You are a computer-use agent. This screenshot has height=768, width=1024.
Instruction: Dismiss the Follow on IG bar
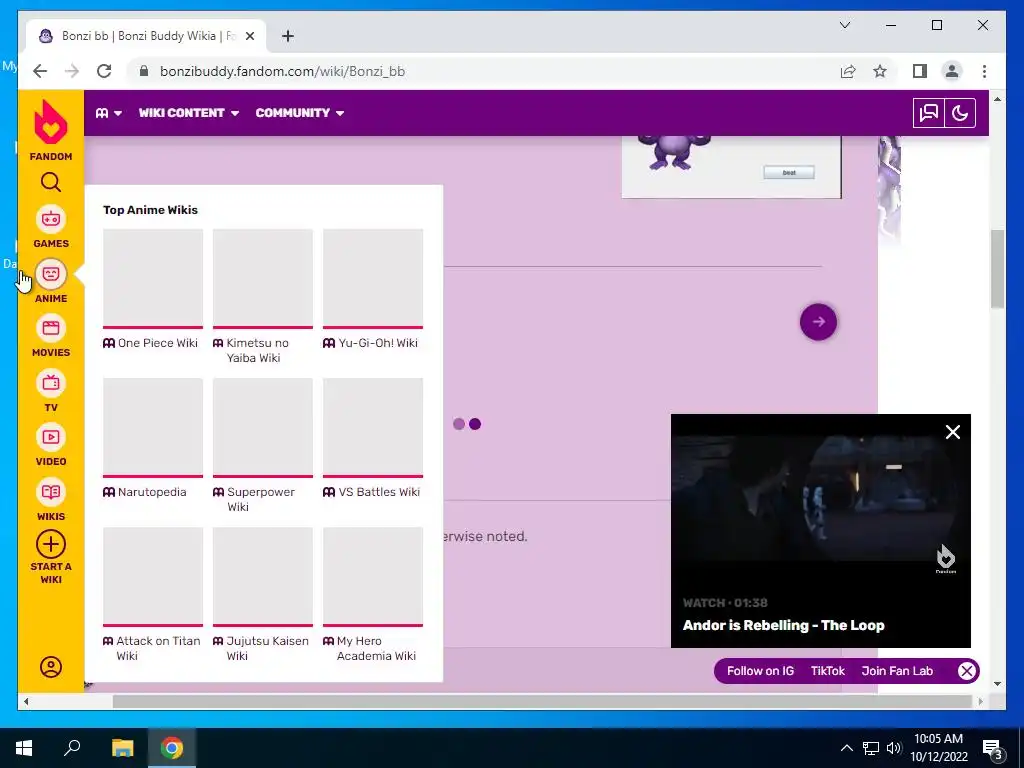coord(967,671)
